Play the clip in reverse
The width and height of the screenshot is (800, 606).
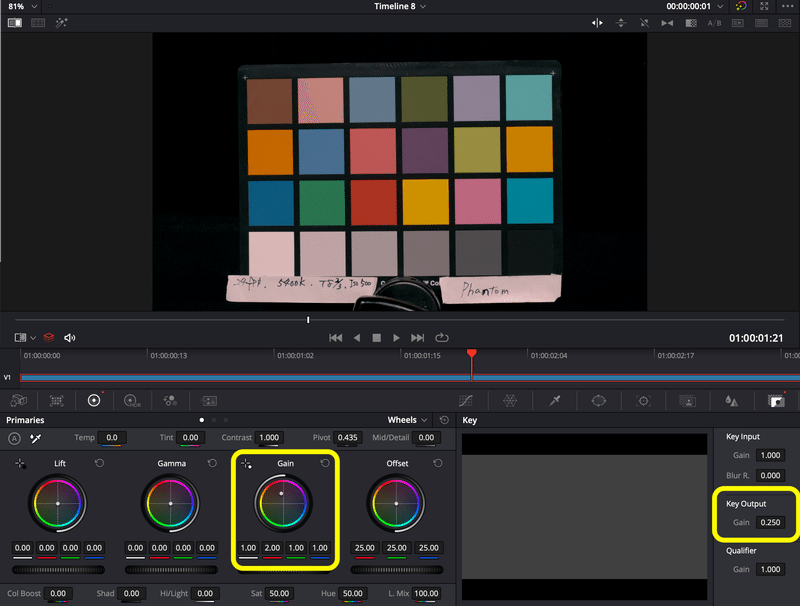[357, 338]
